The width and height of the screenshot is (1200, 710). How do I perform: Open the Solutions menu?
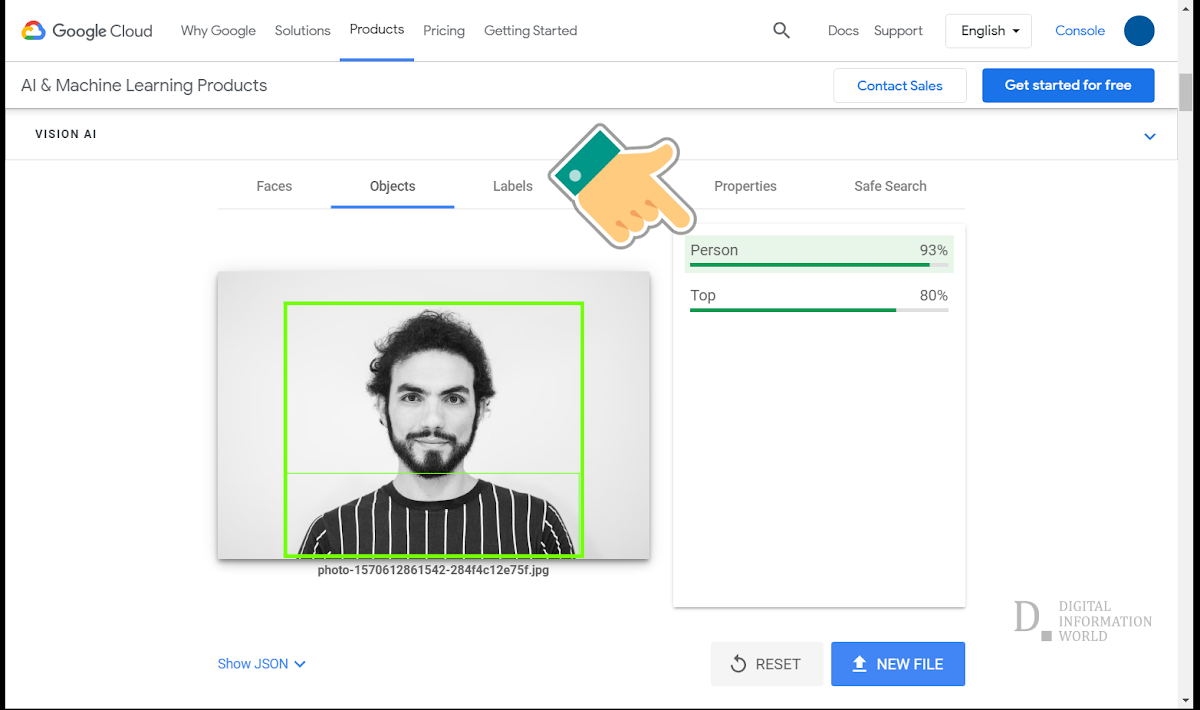302,31
